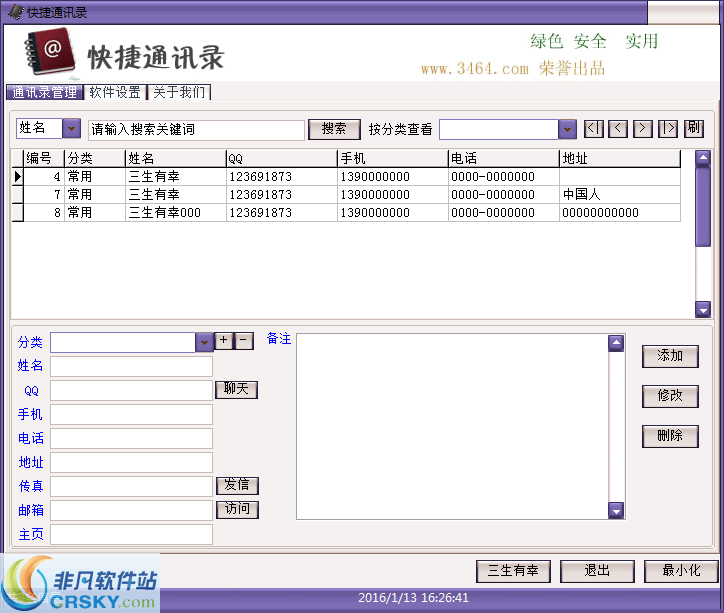
Task: Click the 删除 delete button
Action: 670,436
